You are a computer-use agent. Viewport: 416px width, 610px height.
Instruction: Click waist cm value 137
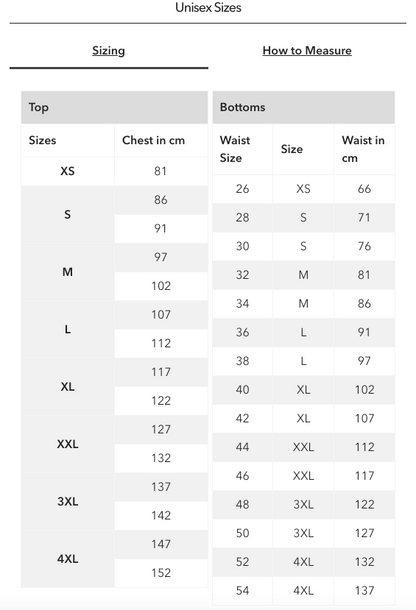(364, 591)
